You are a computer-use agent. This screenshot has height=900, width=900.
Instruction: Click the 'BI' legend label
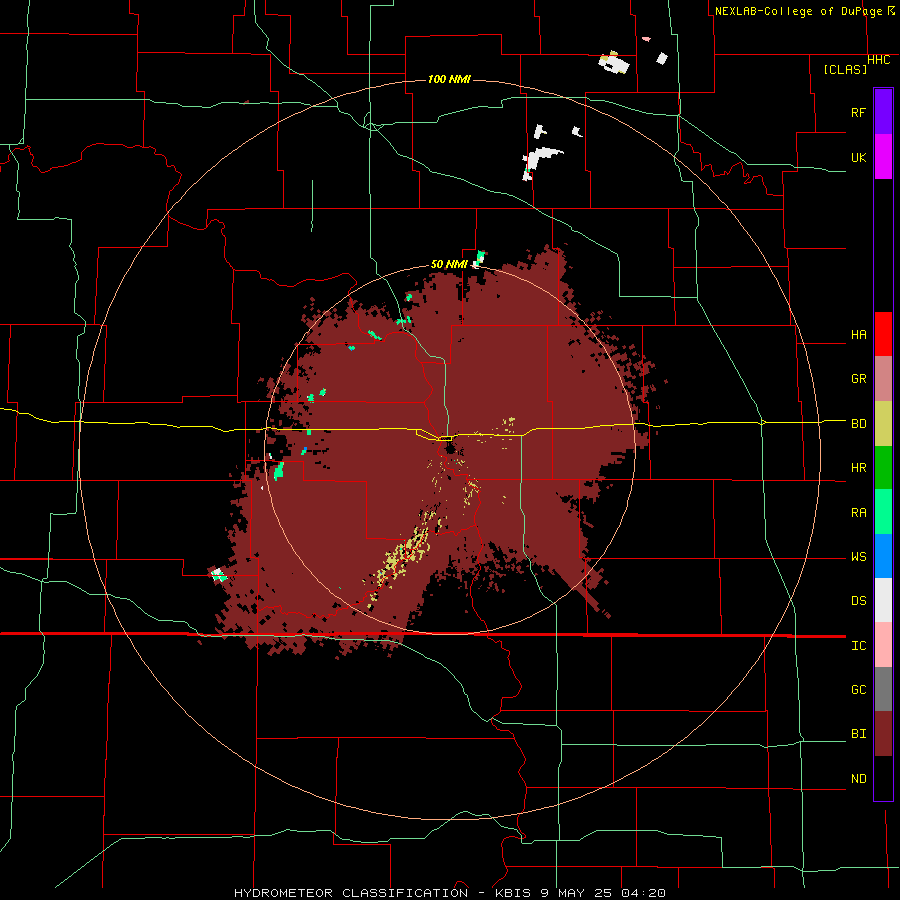click(858, 734)
